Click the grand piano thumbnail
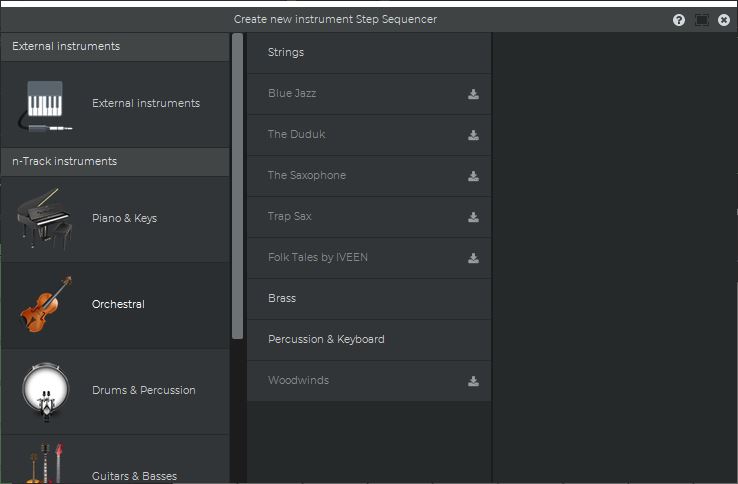 tap(45, 218)
